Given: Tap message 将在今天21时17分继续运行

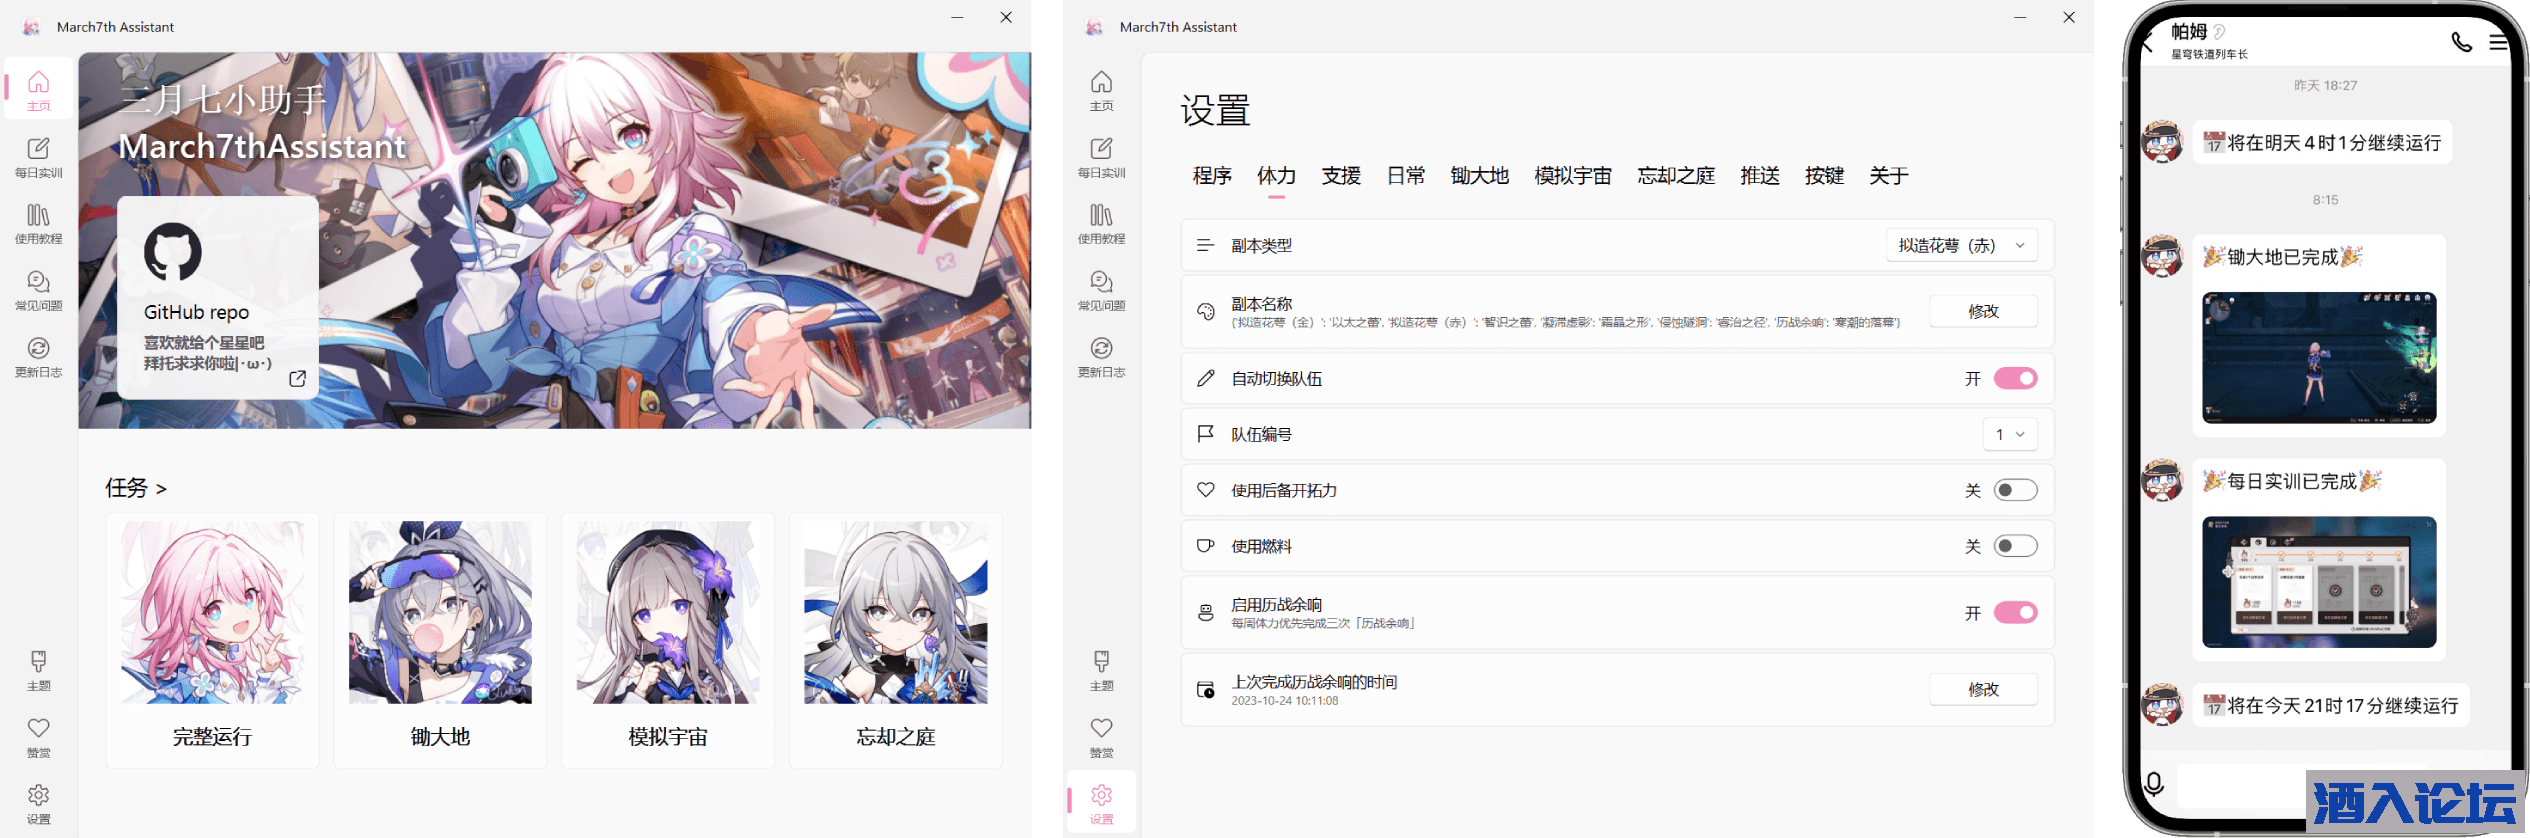Looking at the screenshot, I should 2331,705.
